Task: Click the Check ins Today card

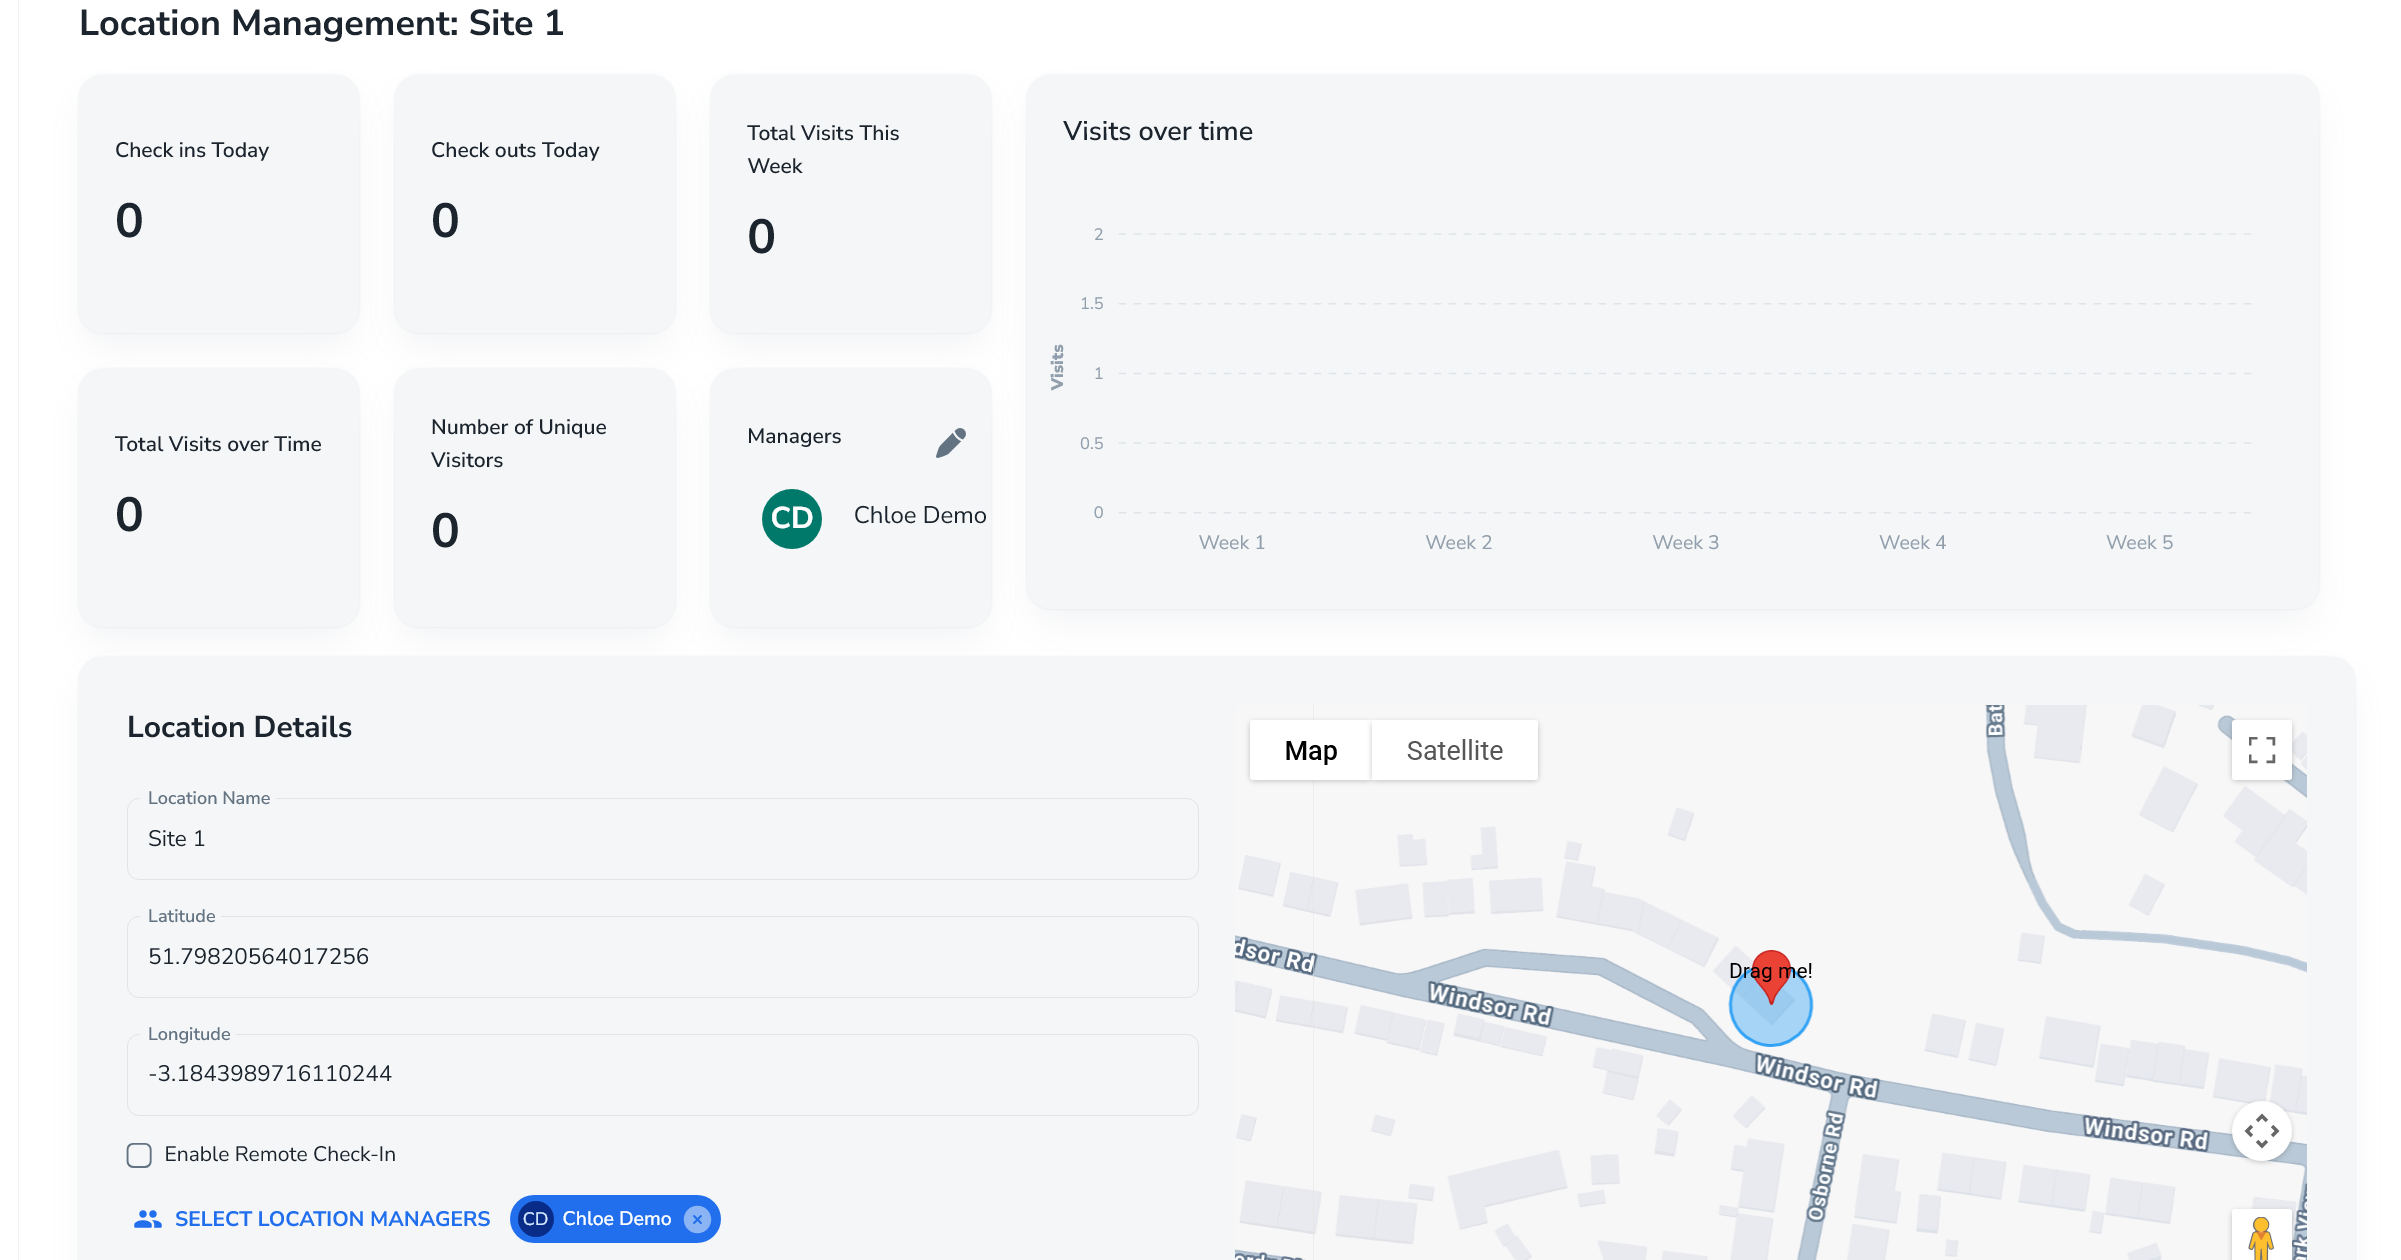Action: tap(218, 204)
